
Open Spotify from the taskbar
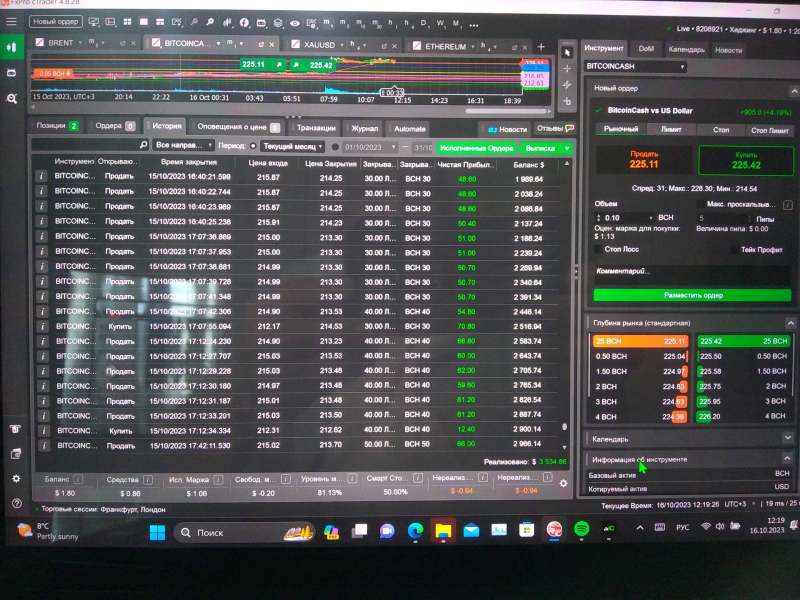[x=582, y=529]
